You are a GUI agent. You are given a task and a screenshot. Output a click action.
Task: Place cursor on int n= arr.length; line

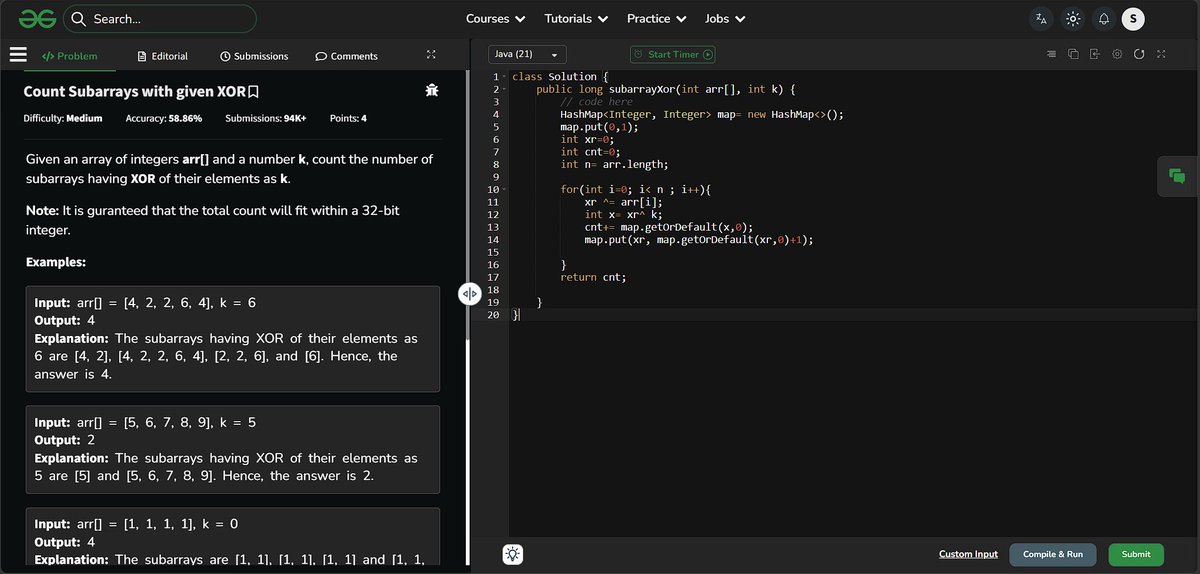click(614, 164)
